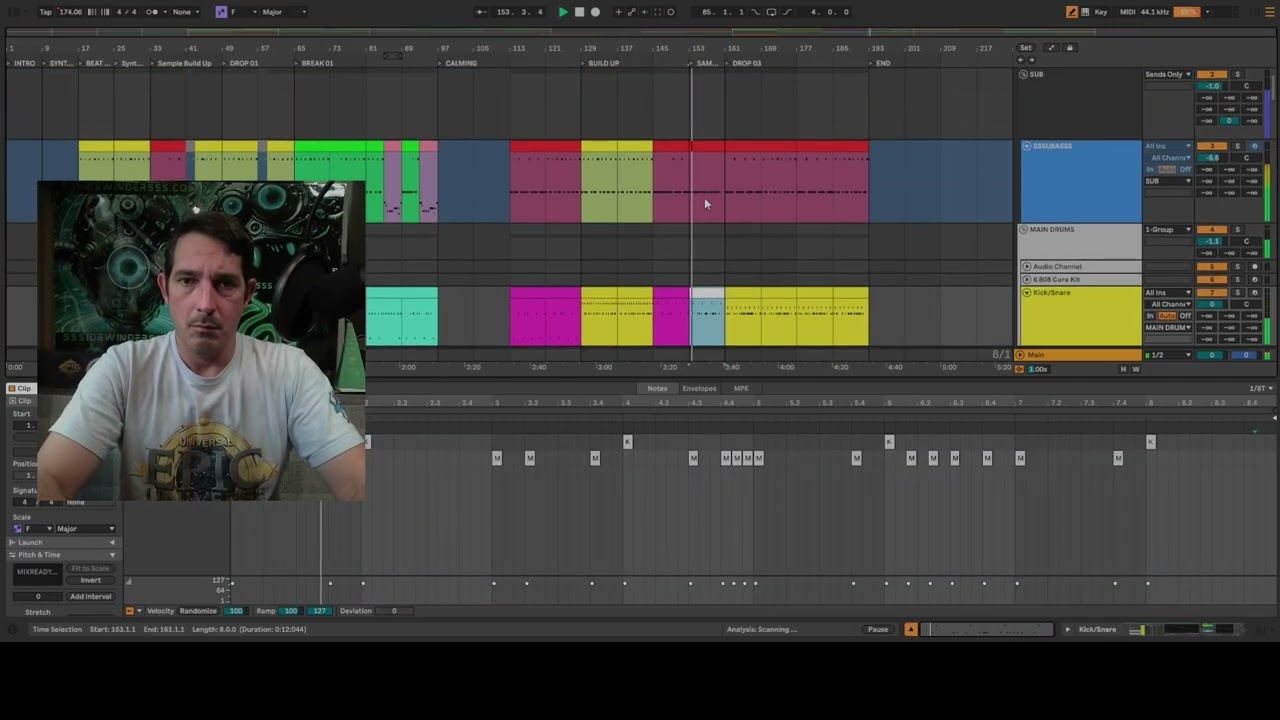Click the lock icon next to Set
Viewport: 1280px width, 720px height.
pos(1069,47)
